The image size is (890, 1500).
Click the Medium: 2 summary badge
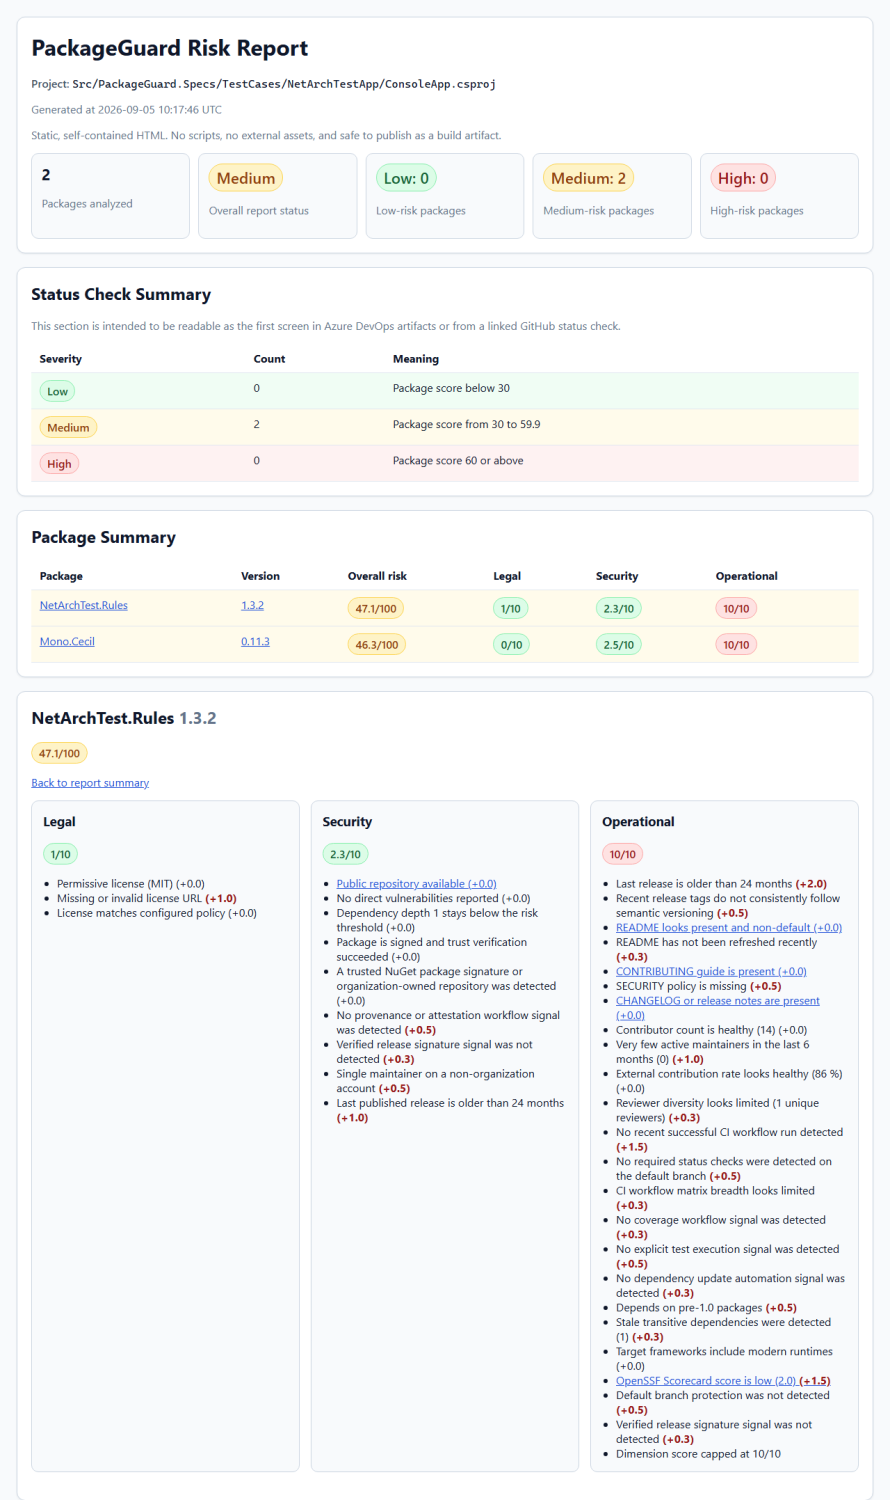coord(588,178)
